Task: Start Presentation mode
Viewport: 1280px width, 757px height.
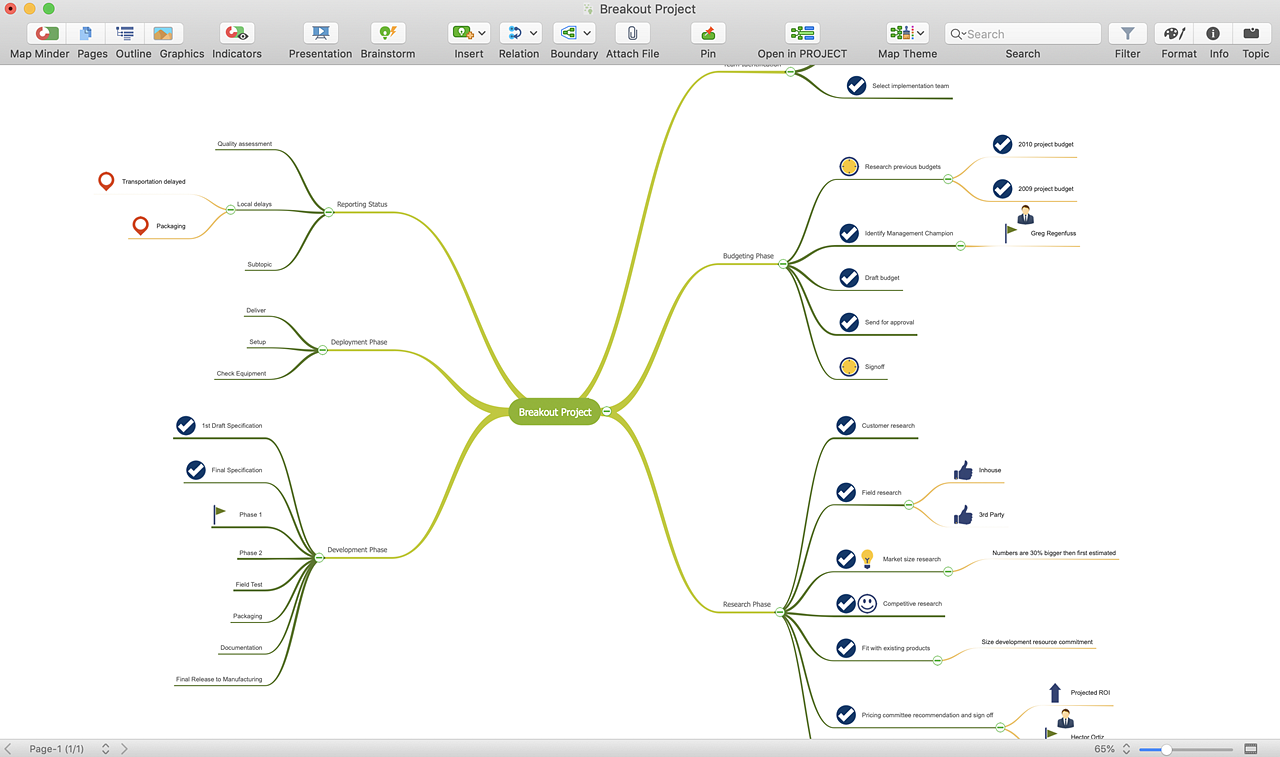Action: (x=320, y=33)
